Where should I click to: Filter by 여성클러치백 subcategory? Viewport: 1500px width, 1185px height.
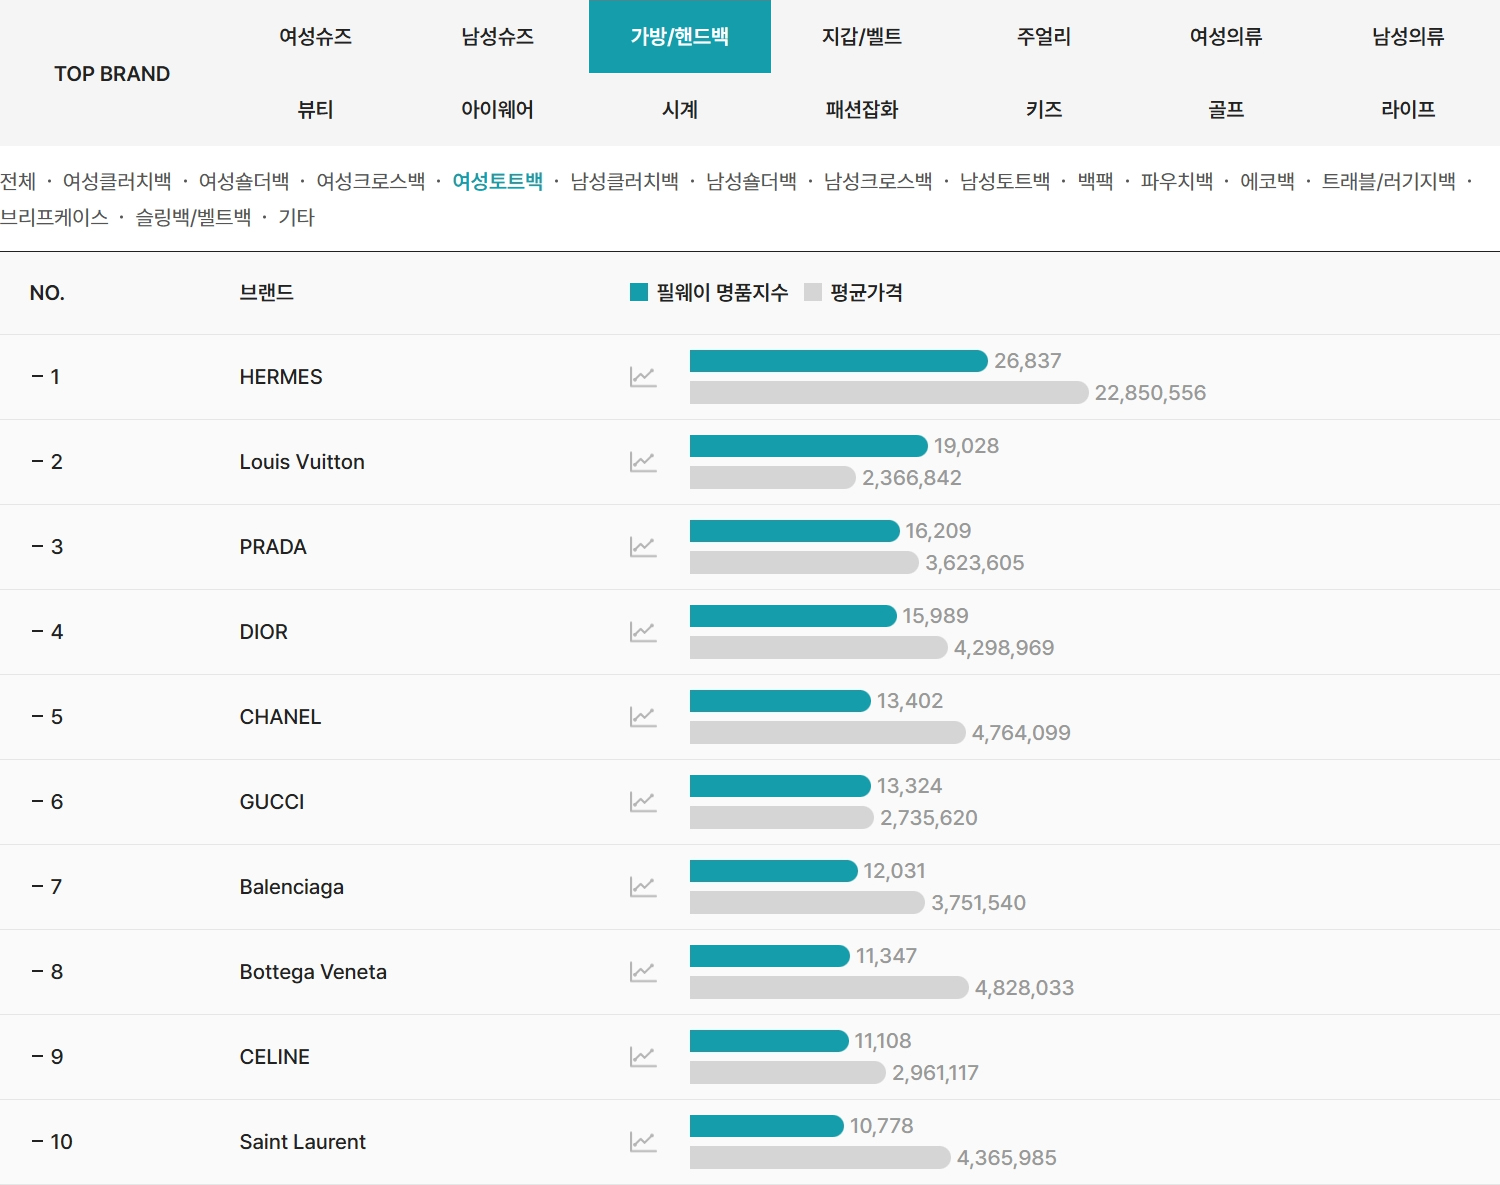click(117, 181)
